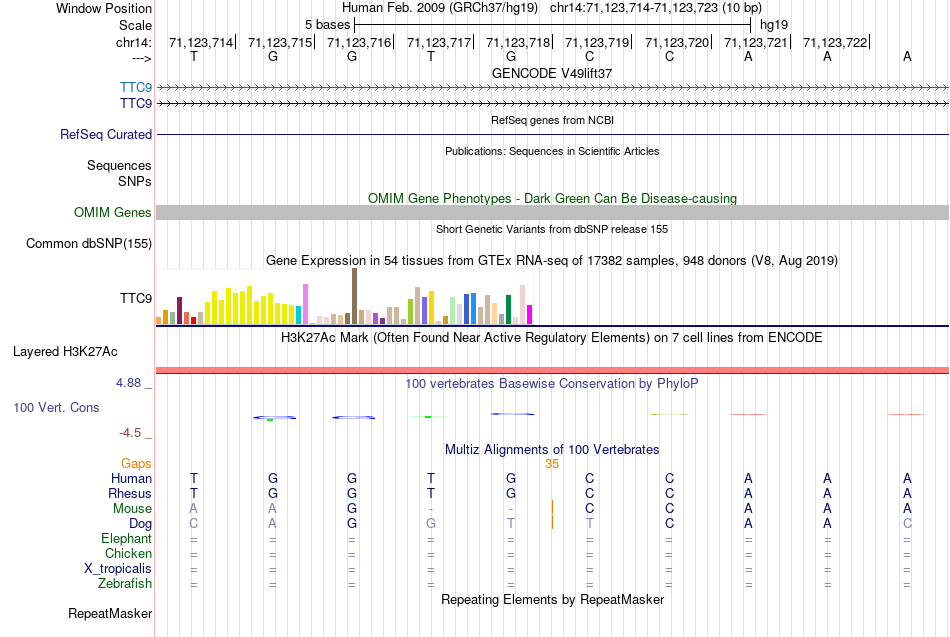The image size is (950, 637).
Task: Open the OMIM Genes track label
Action: (x=113, y=213)
